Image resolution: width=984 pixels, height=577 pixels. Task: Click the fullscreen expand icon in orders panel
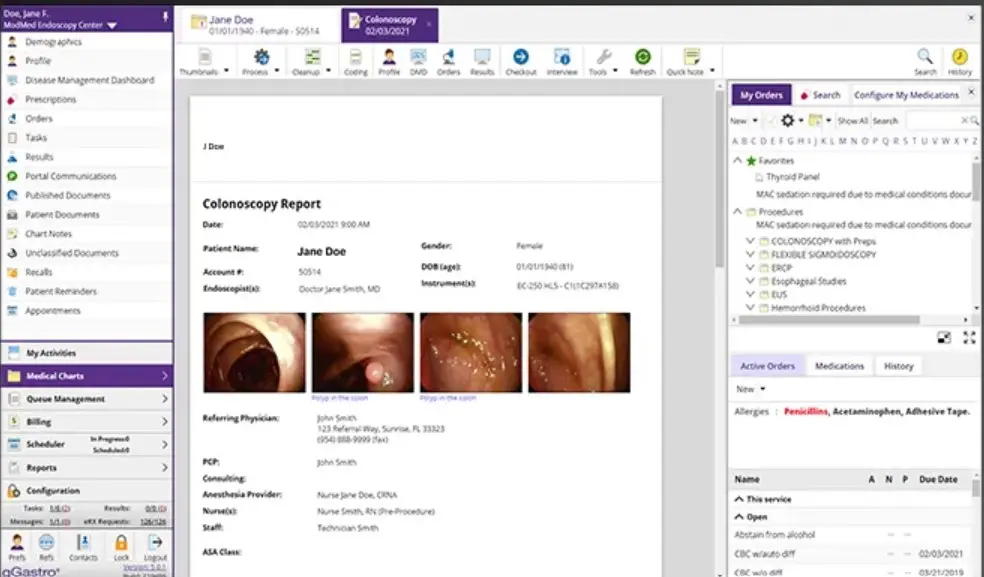pos(968,338)
